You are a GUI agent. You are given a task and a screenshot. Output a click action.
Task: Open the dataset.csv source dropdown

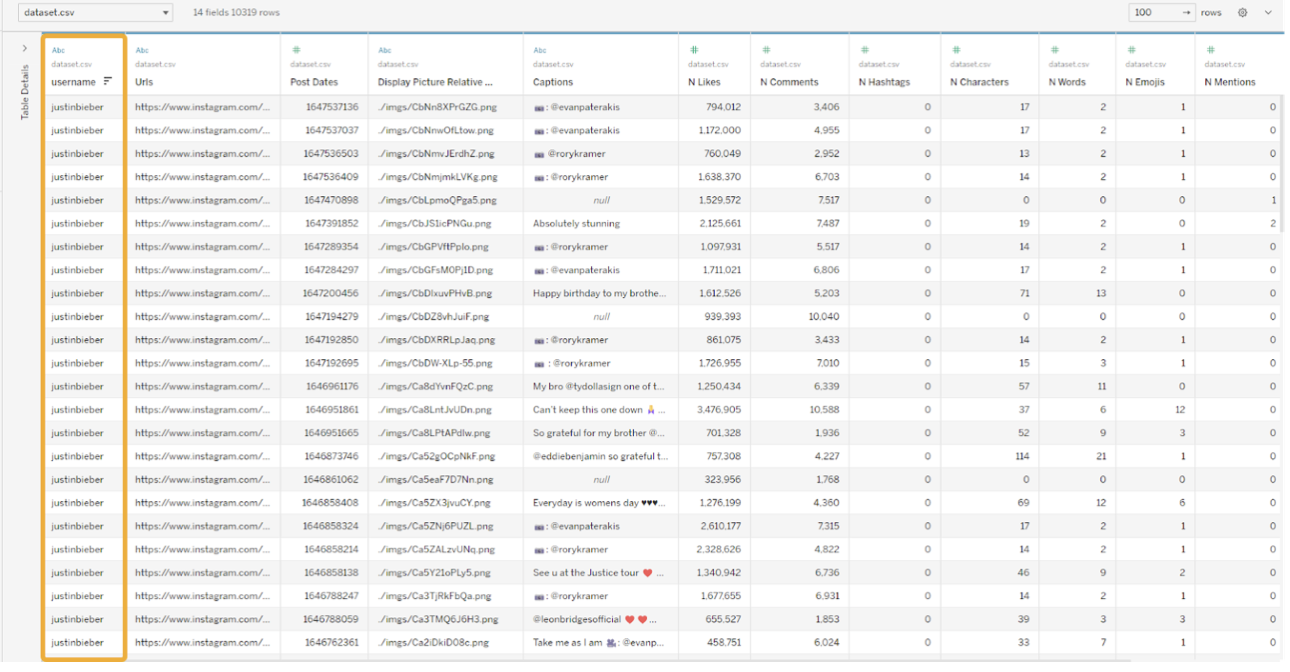pos(95,12)
